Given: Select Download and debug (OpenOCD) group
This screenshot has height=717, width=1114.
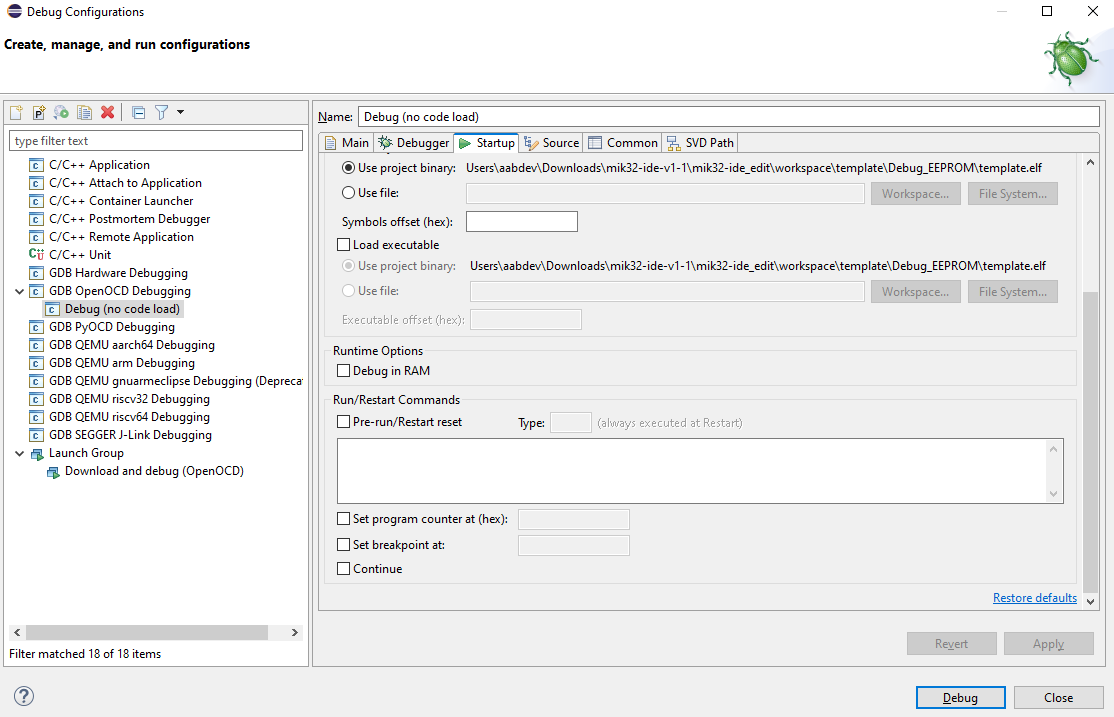Looking at the screenshot, I should pos(154,471).
